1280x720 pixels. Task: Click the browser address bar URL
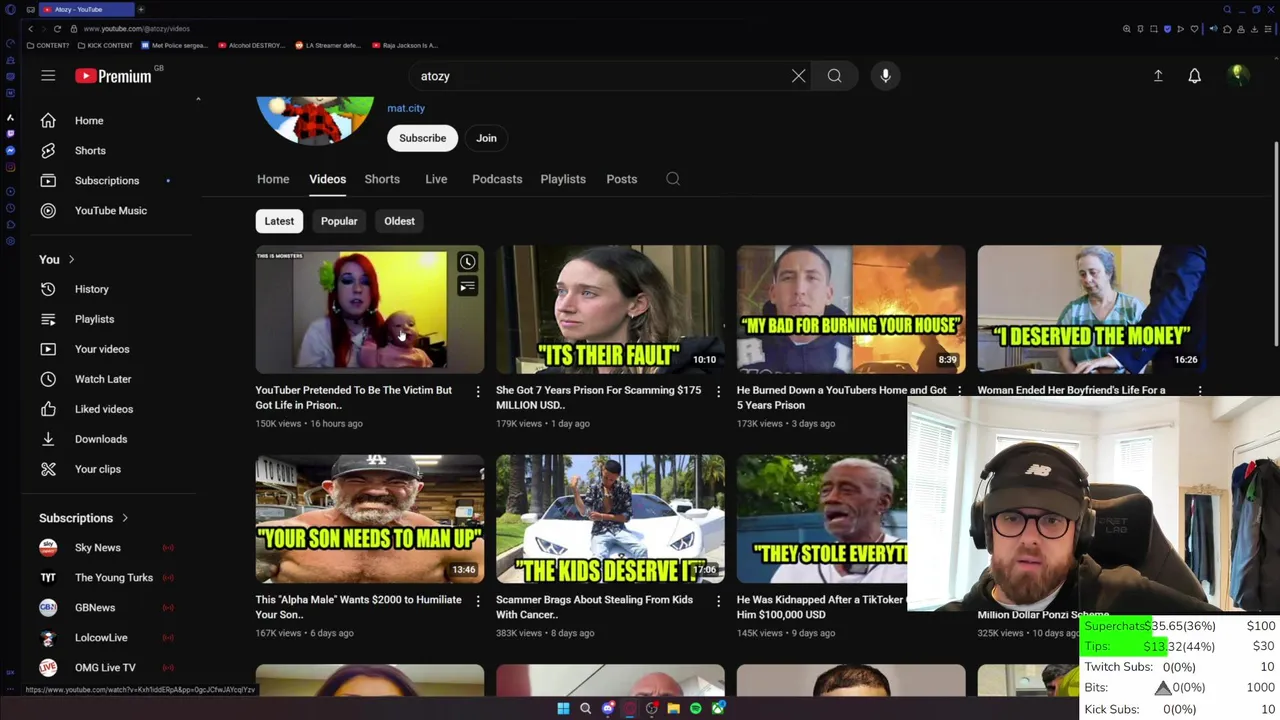point(136,29)
